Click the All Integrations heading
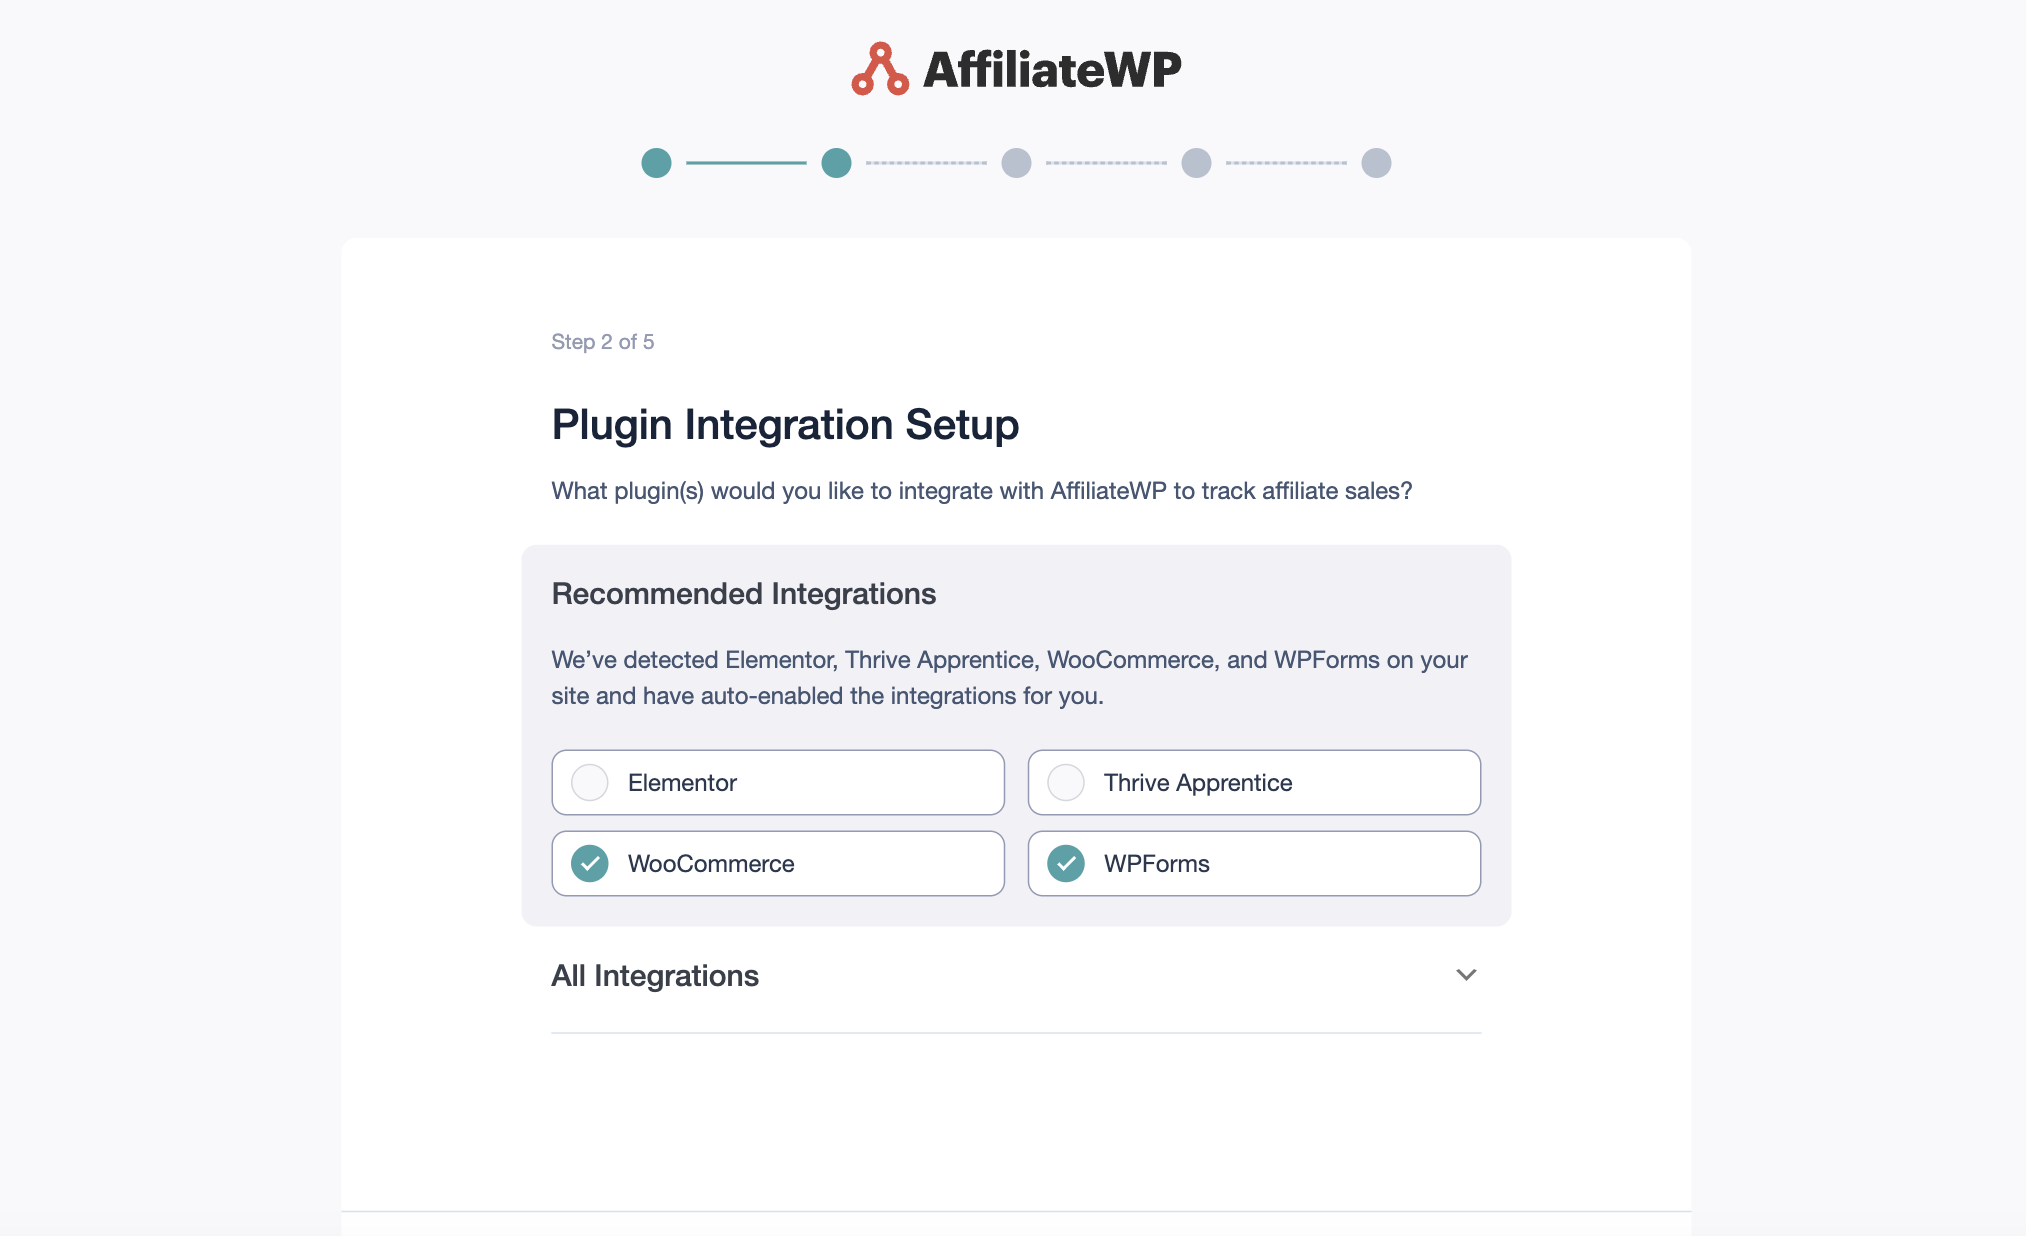 point(655,976)
